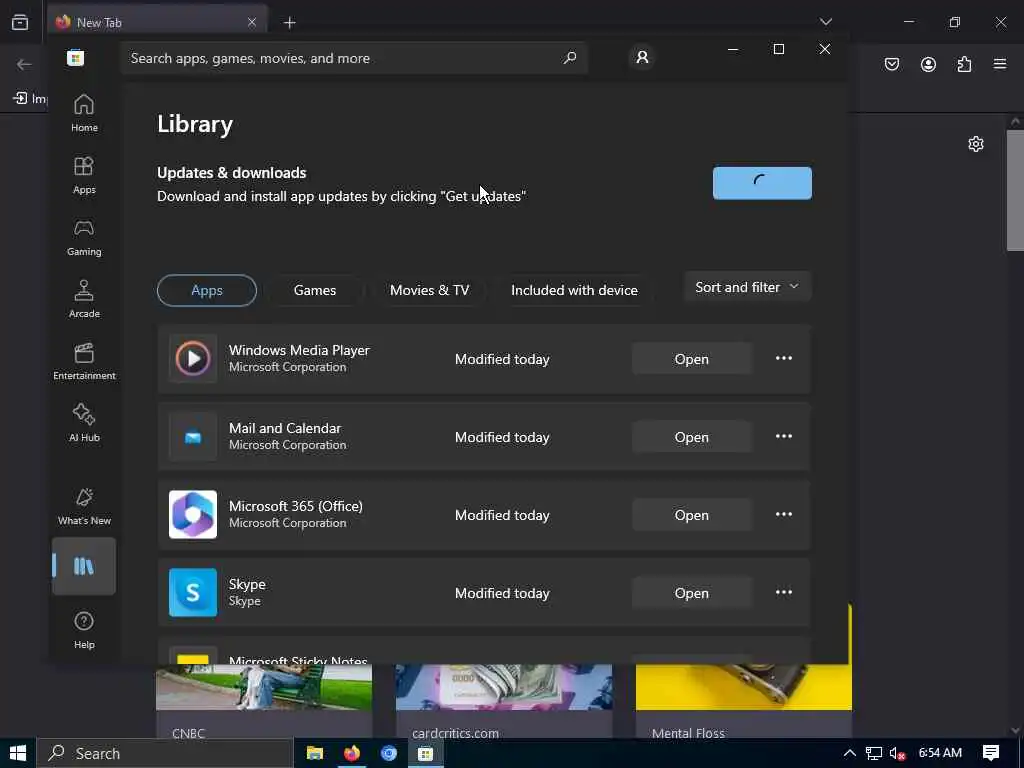
Task: Open Arcade section in sidebar
Action: 84,300
